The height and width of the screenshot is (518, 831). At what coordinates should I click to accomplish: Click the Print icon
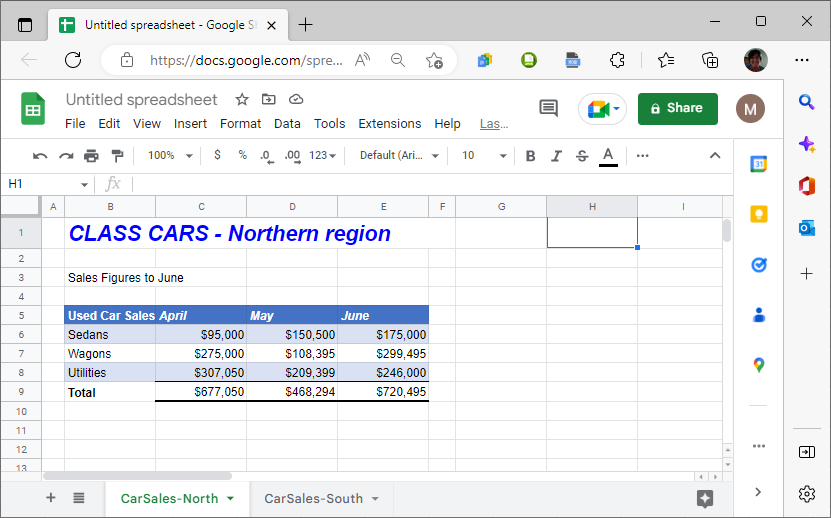tap(92, 156)
